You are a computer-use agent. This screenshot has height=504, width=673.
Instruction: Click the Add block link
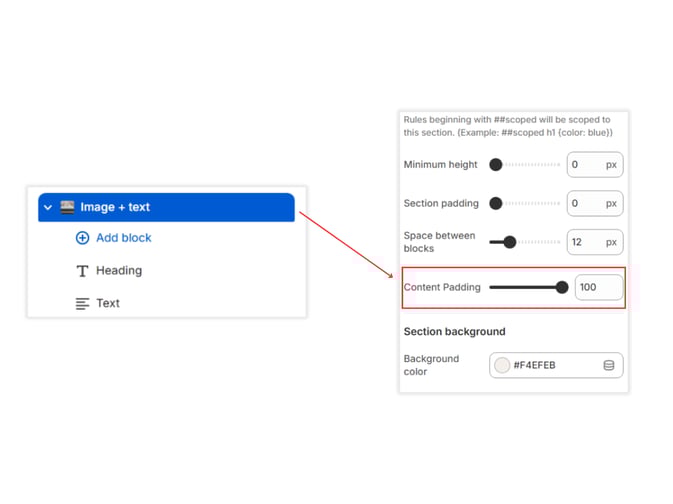123,238
